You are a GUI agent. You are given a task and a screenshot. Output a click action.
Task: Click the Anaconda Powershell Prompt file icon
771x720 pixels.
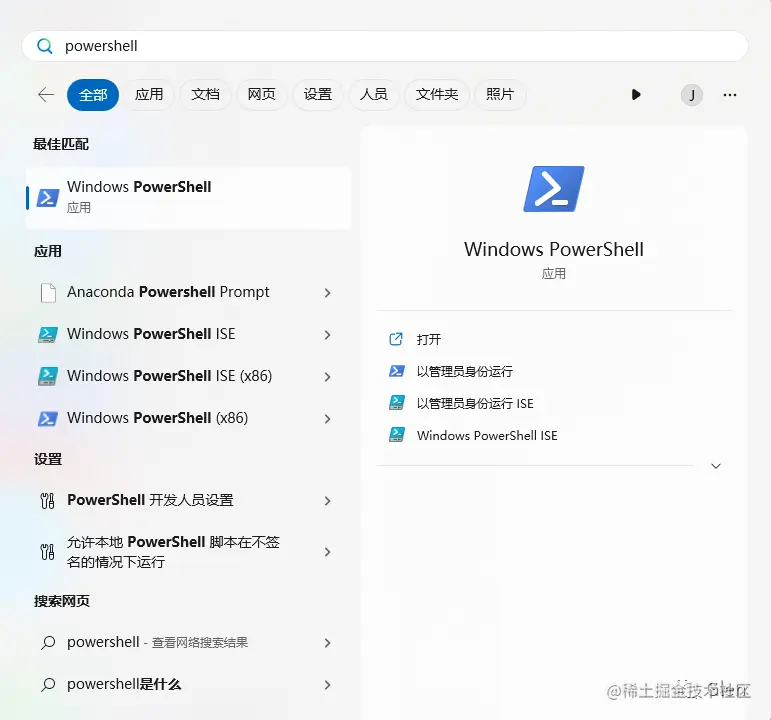[48, 293]
